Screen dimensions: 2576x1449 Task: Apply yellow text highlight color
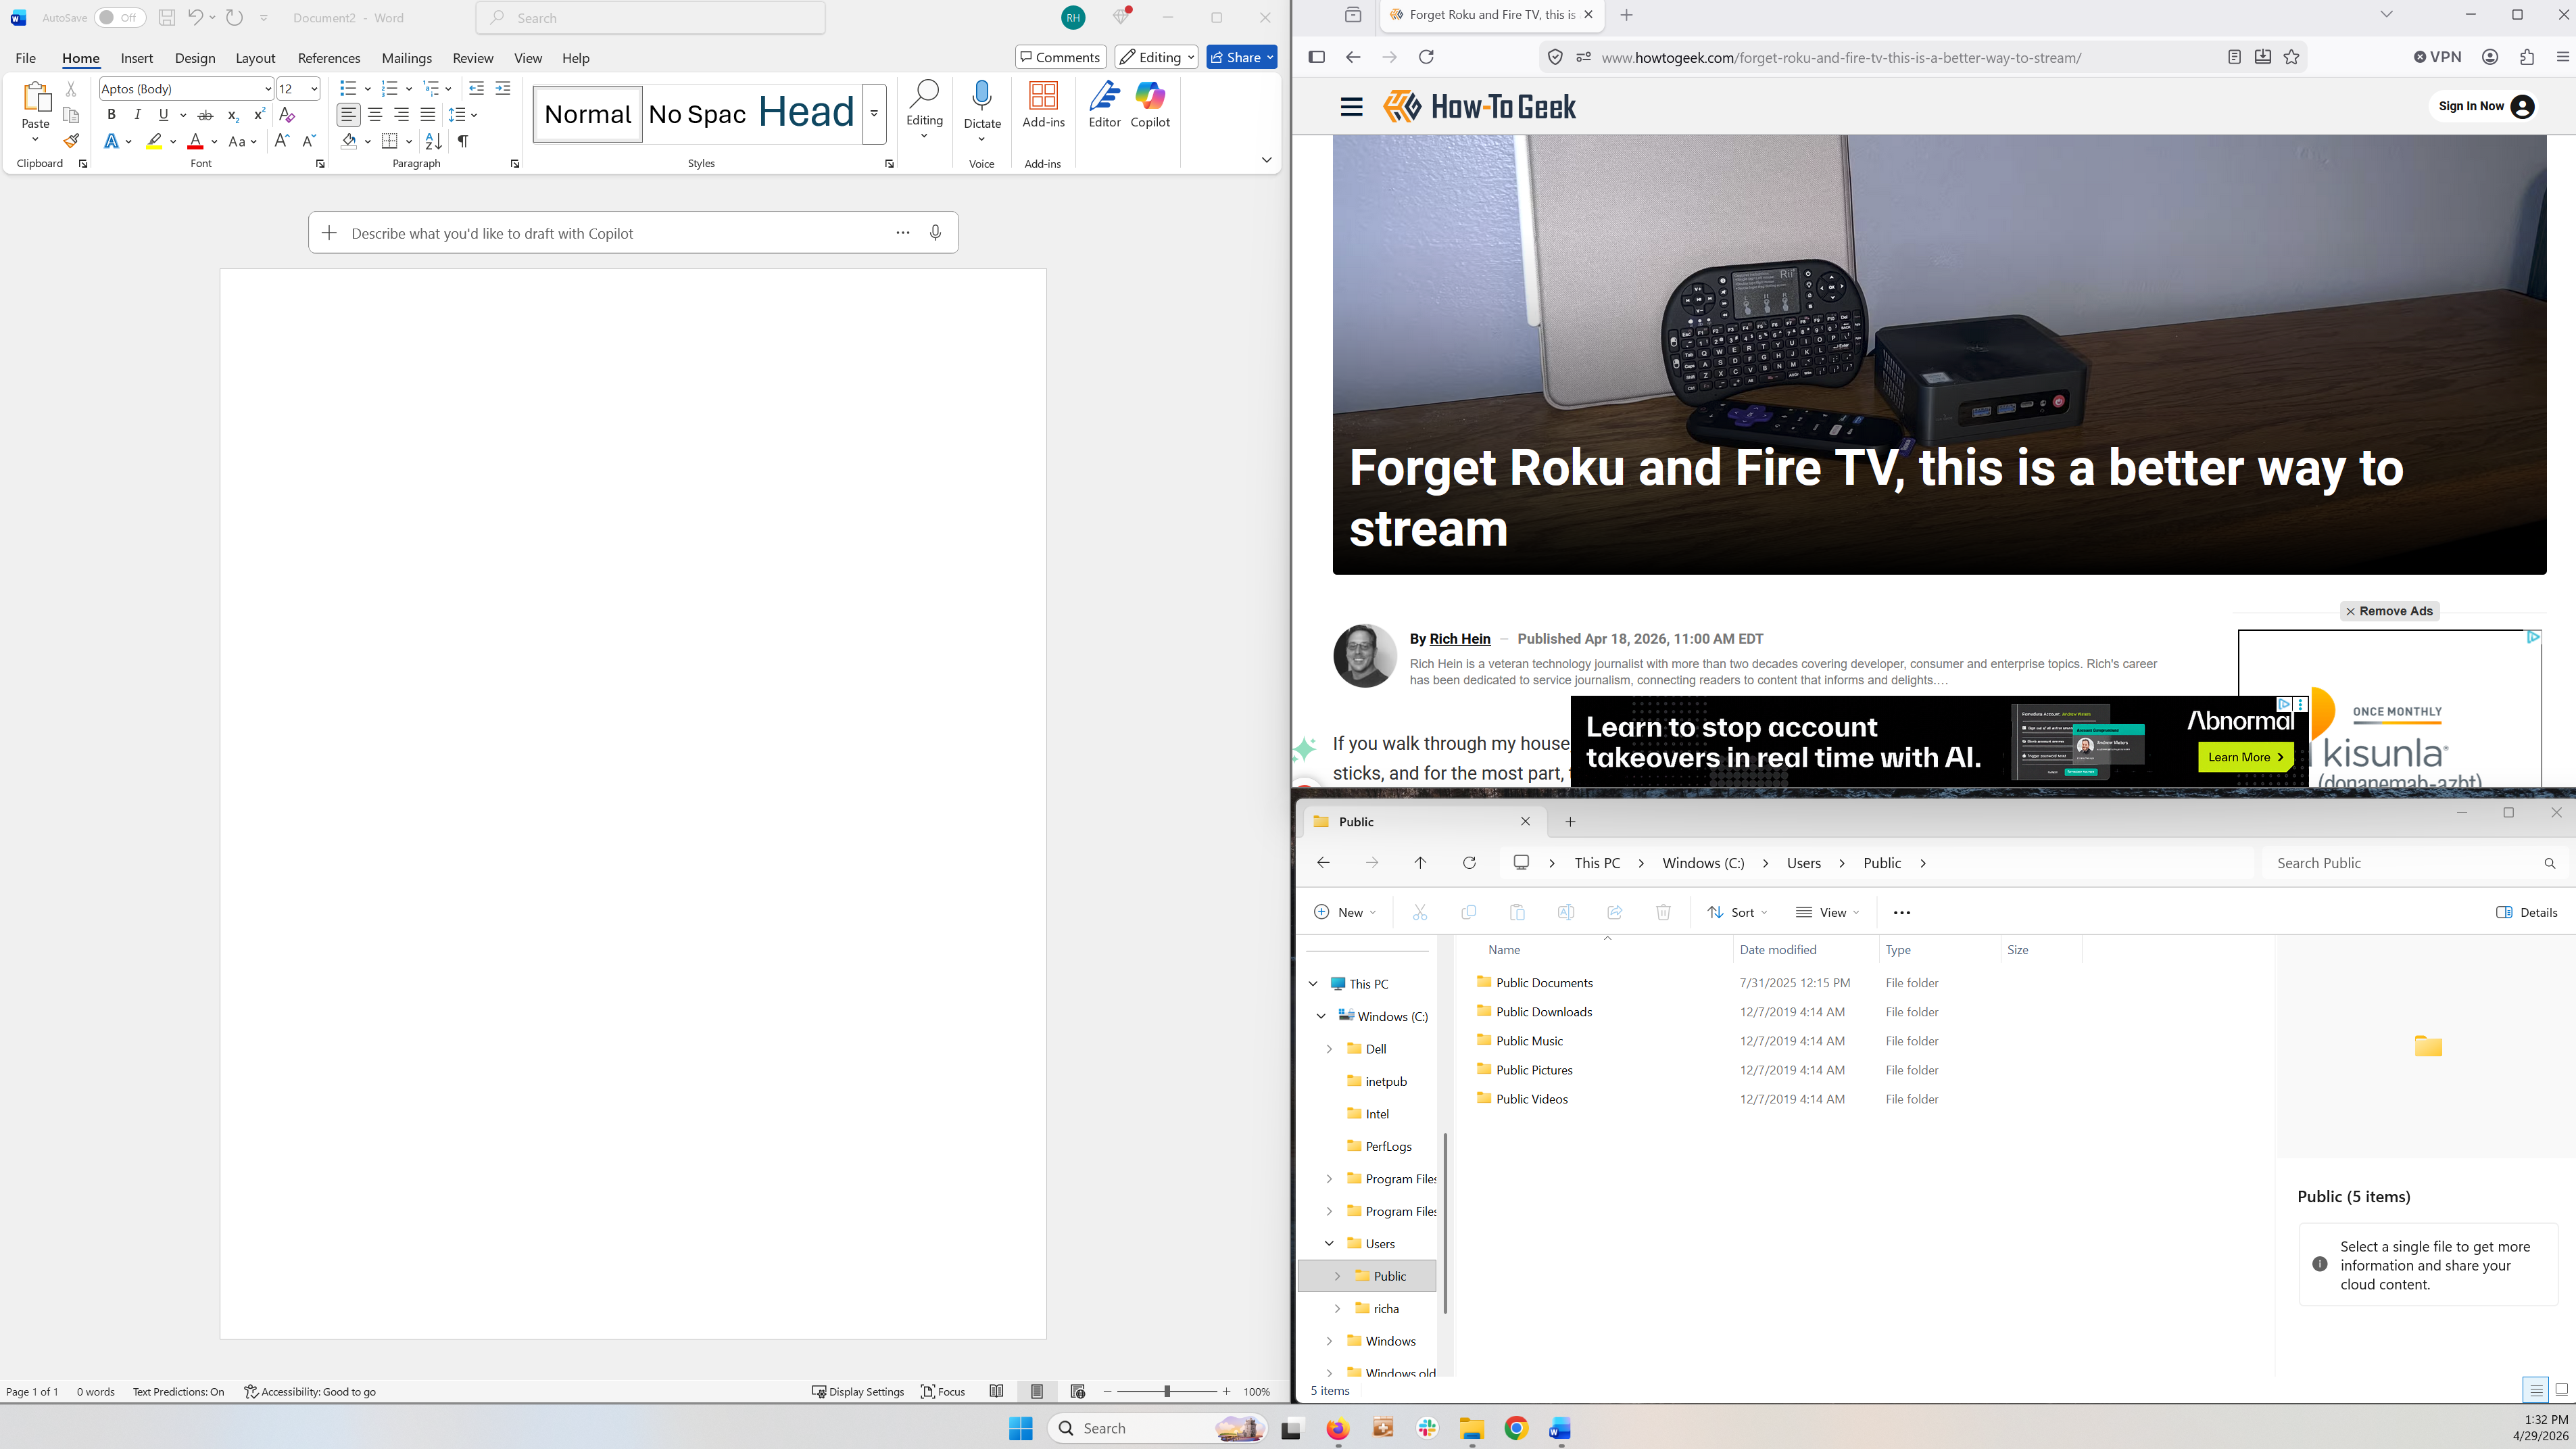(154, 141)
